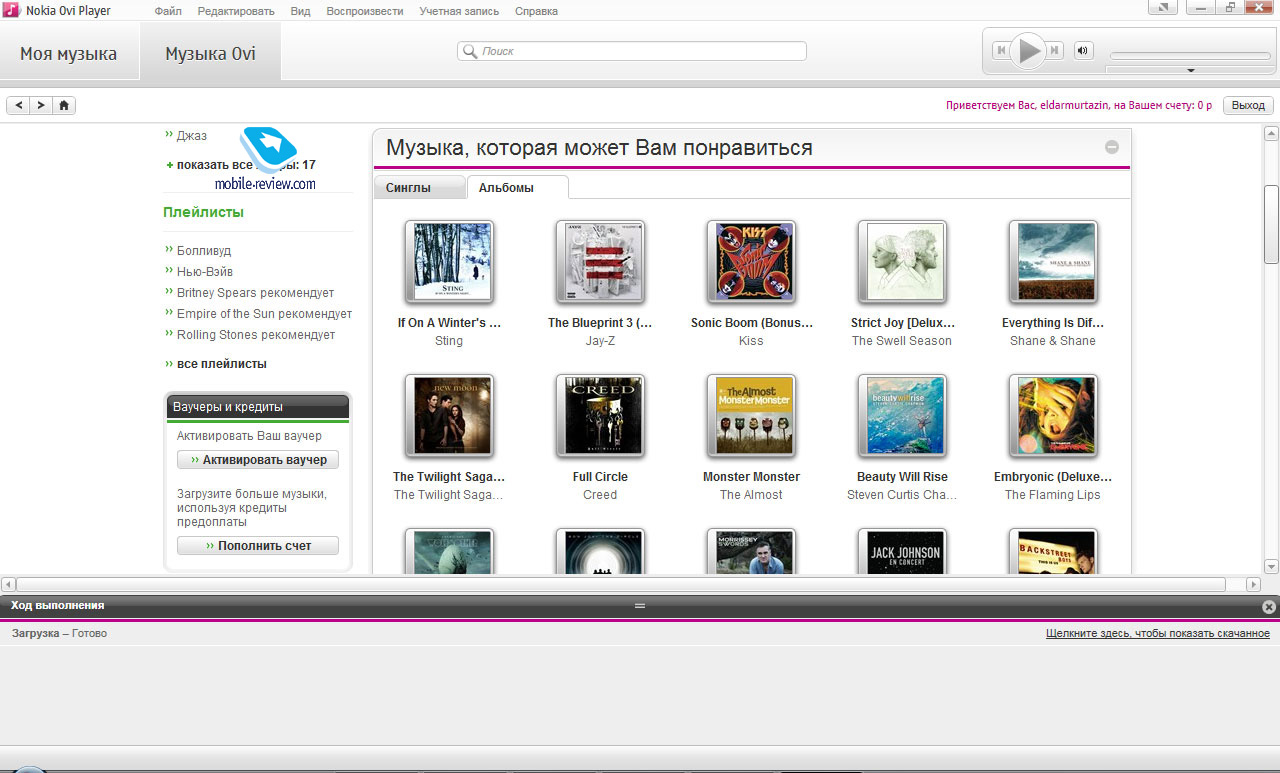Click the forward navigation arrow

coord(41,105)
